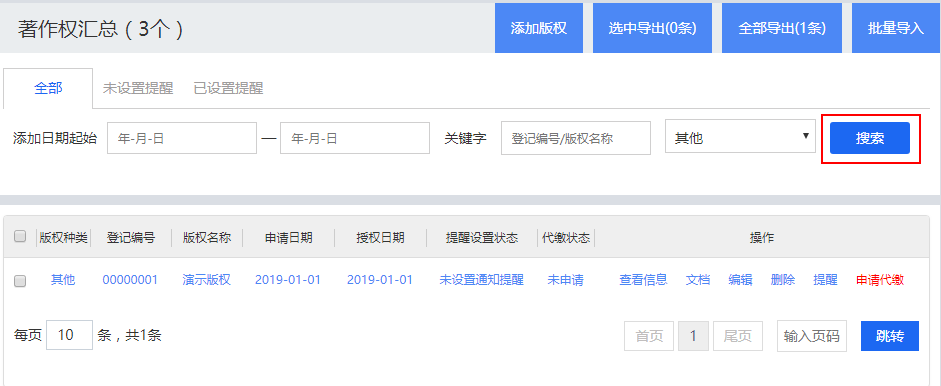Image resolution: width=941 pixels, height=386 pixels.
Task: Export selected via 选中导出(0条)
Action: pyautogui.click(x=652, y=28)
